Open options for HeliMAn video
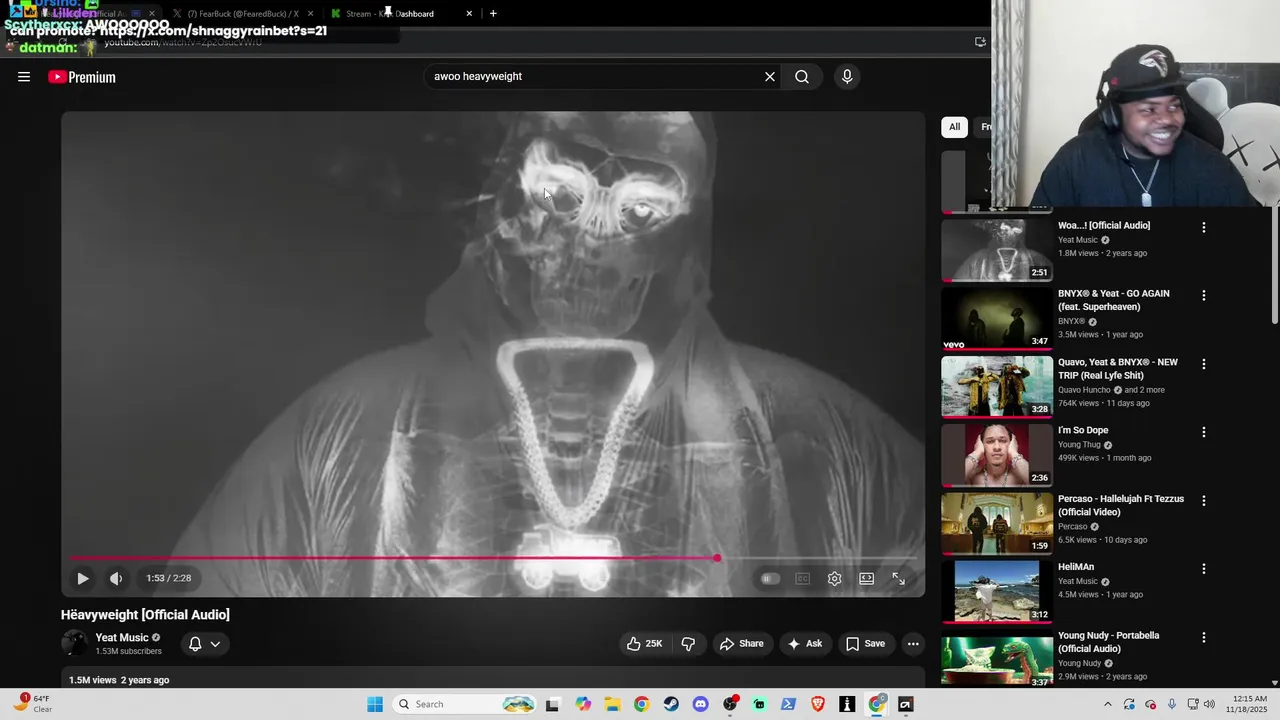 pos(1204,569)
